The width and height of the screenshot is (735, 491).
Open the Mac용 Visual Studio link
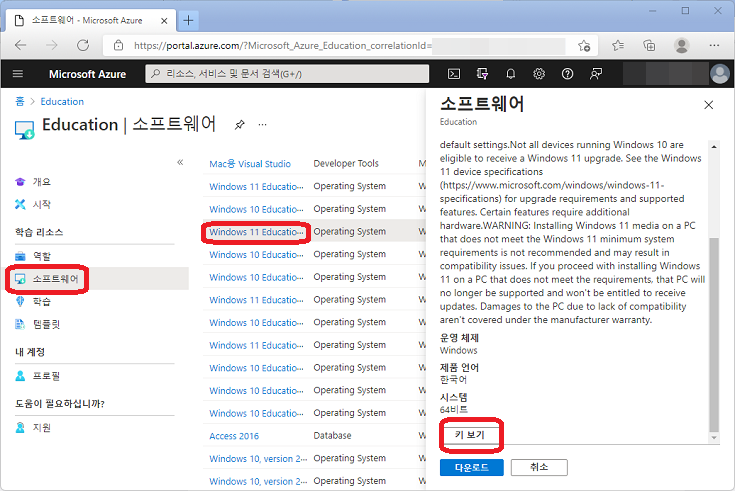click(x=250, y=164)
